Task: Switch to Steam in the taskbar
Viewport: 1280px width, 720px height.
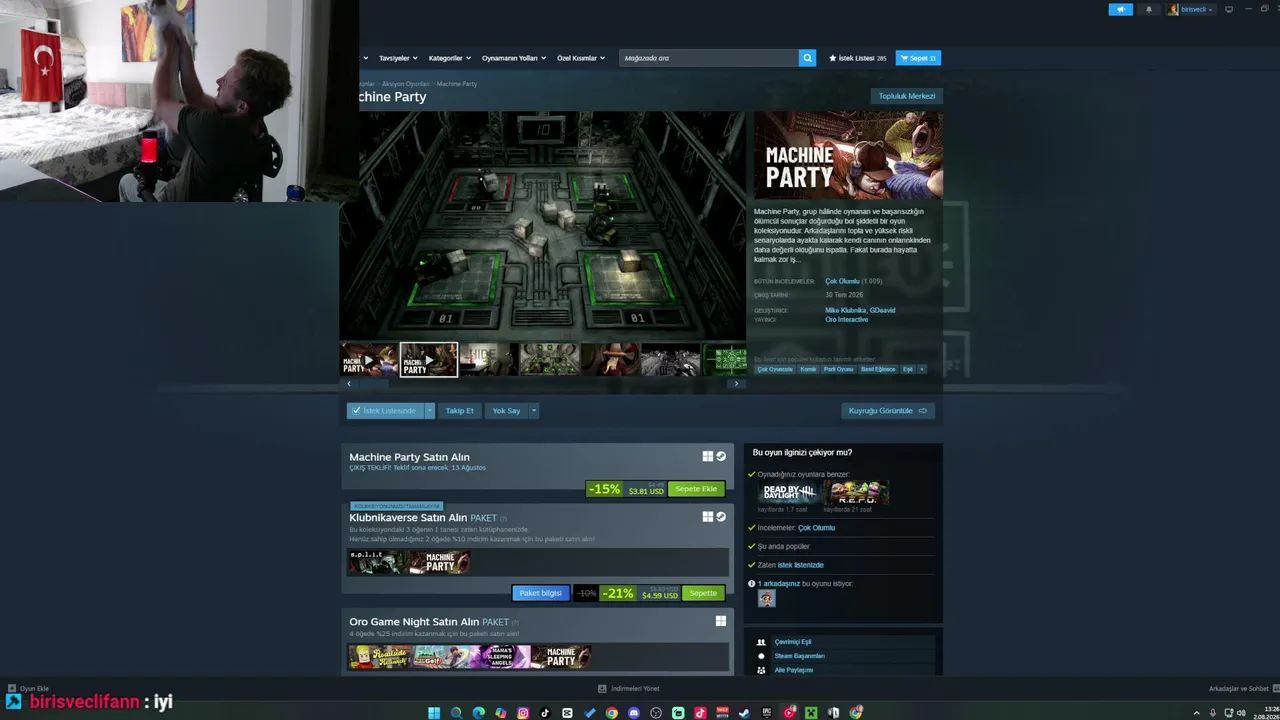Action: 744,713
